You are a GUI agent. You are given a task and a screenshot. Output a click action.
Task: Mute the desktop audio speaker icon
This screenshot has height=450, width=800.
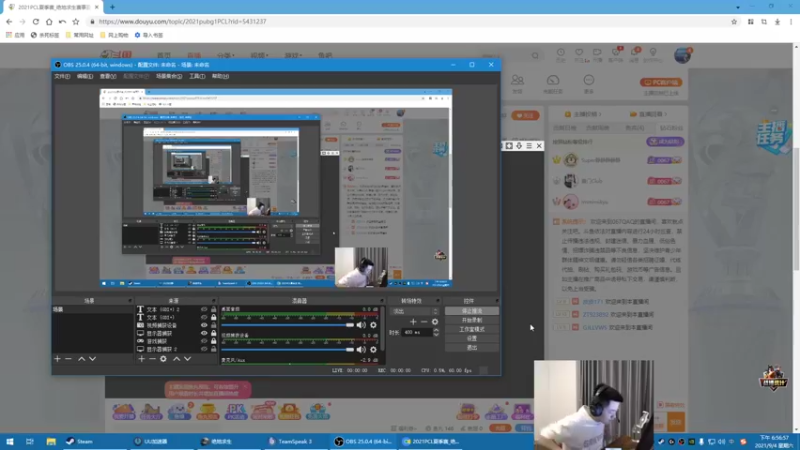click(x=361, y=325)
